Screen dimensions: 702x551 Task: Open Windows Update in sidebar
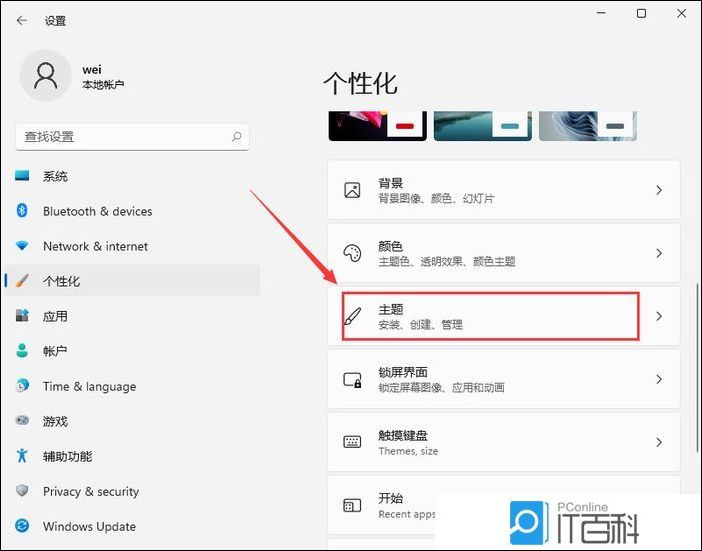click(133, 526)
